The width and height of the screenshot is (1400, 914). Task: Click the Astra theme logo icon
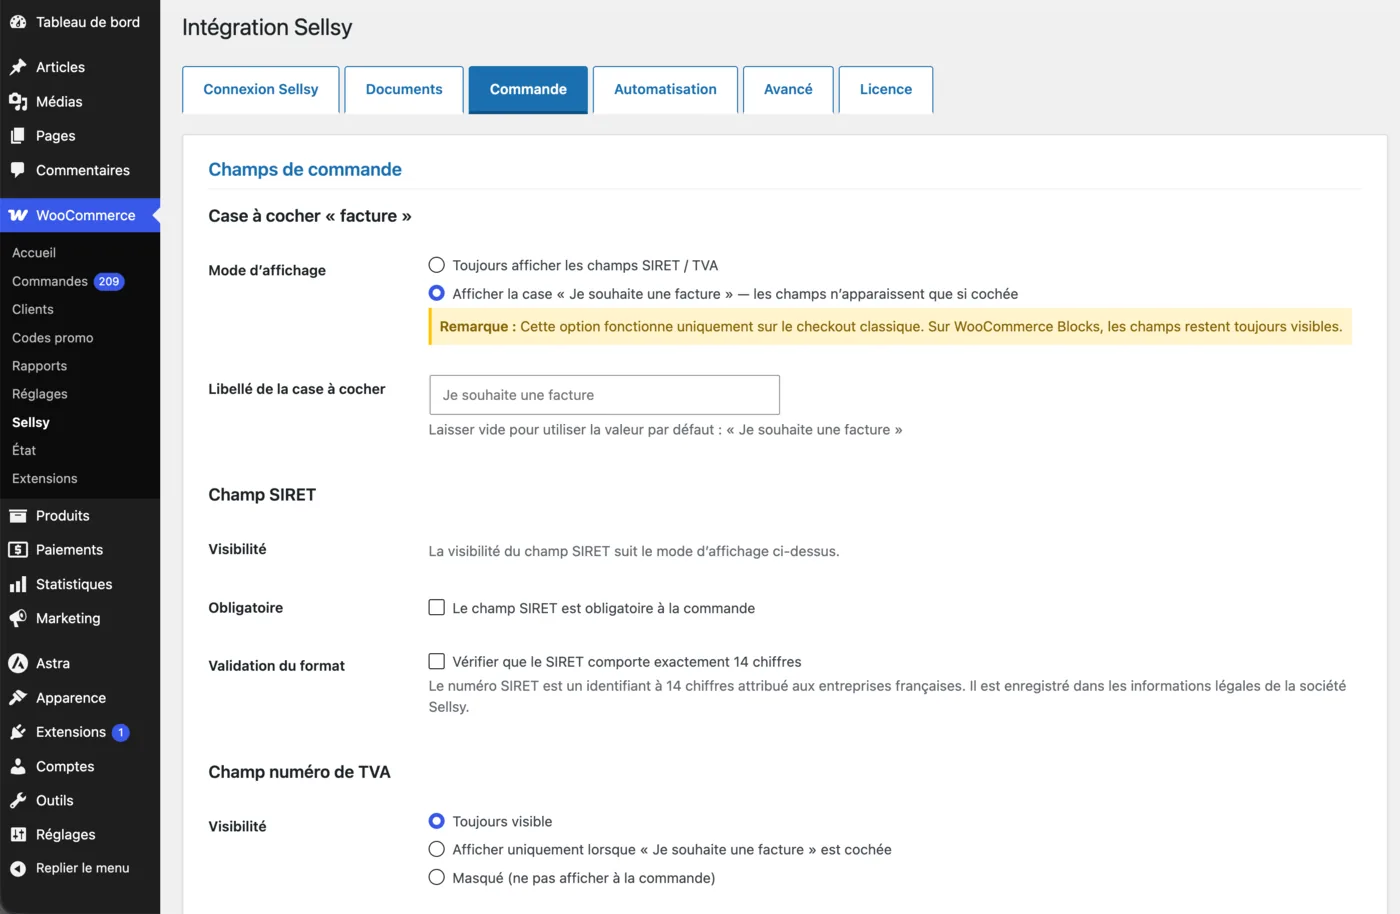18,663
